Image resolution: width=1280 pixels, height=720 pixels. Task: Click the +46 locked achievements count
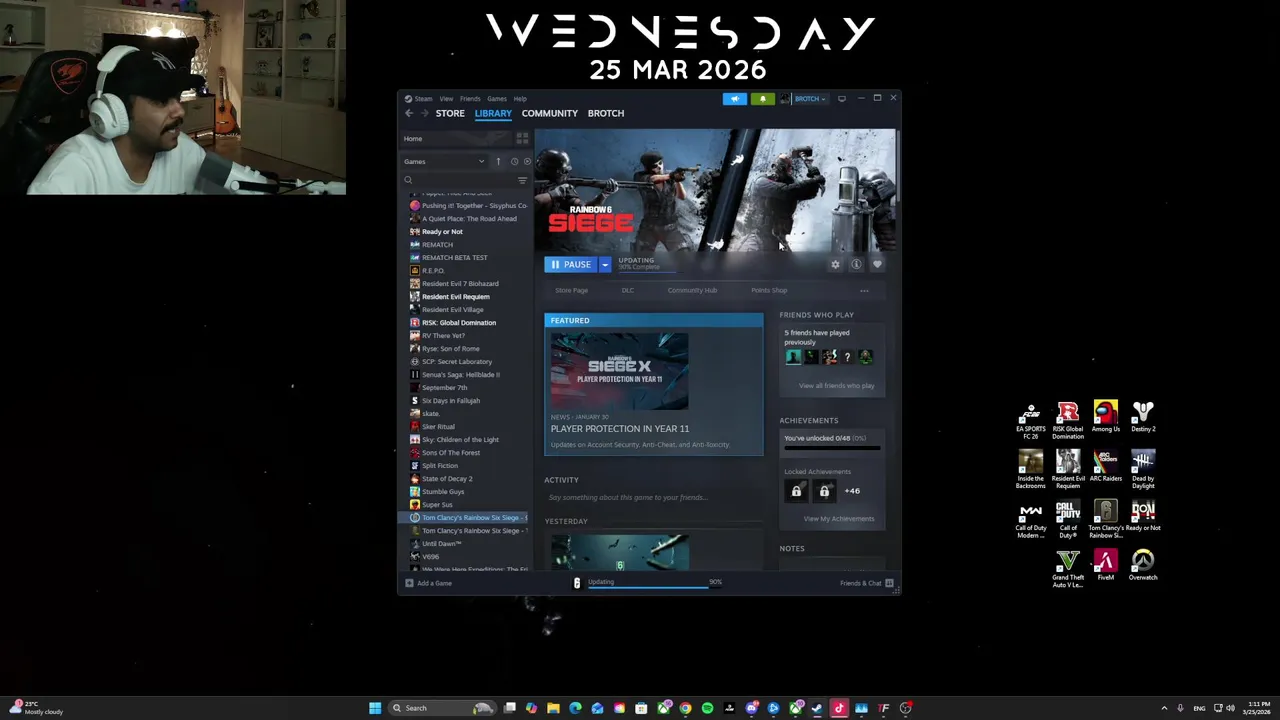(852, 491)
